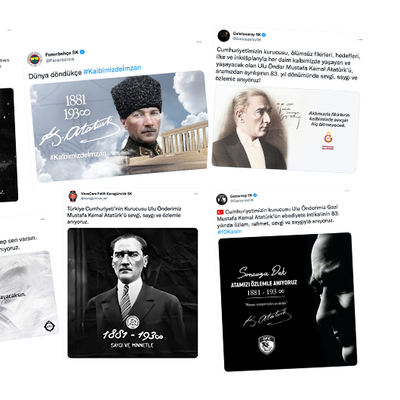This screenshot has width=400, height=400.
Task: Open the more options menu on Gaziantep tweet
Action: (x=347, y=191)
